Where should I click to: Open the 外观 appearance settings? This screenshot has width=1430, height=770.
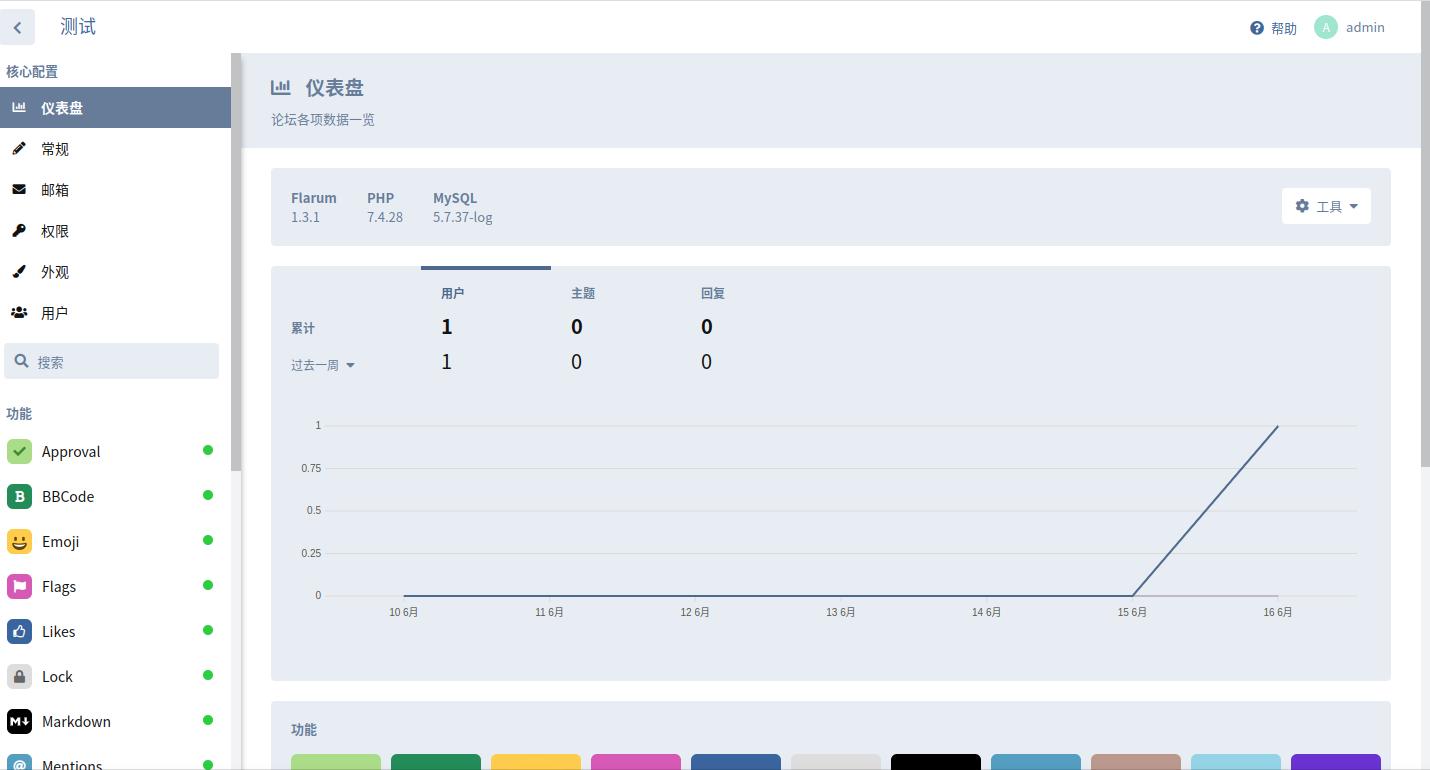click(55, 272)
